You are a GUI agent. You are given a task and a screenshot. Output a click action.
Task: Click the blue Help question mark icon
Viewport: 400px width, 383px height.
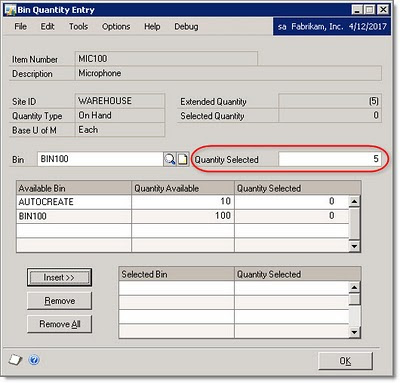(x=34, y=360)
